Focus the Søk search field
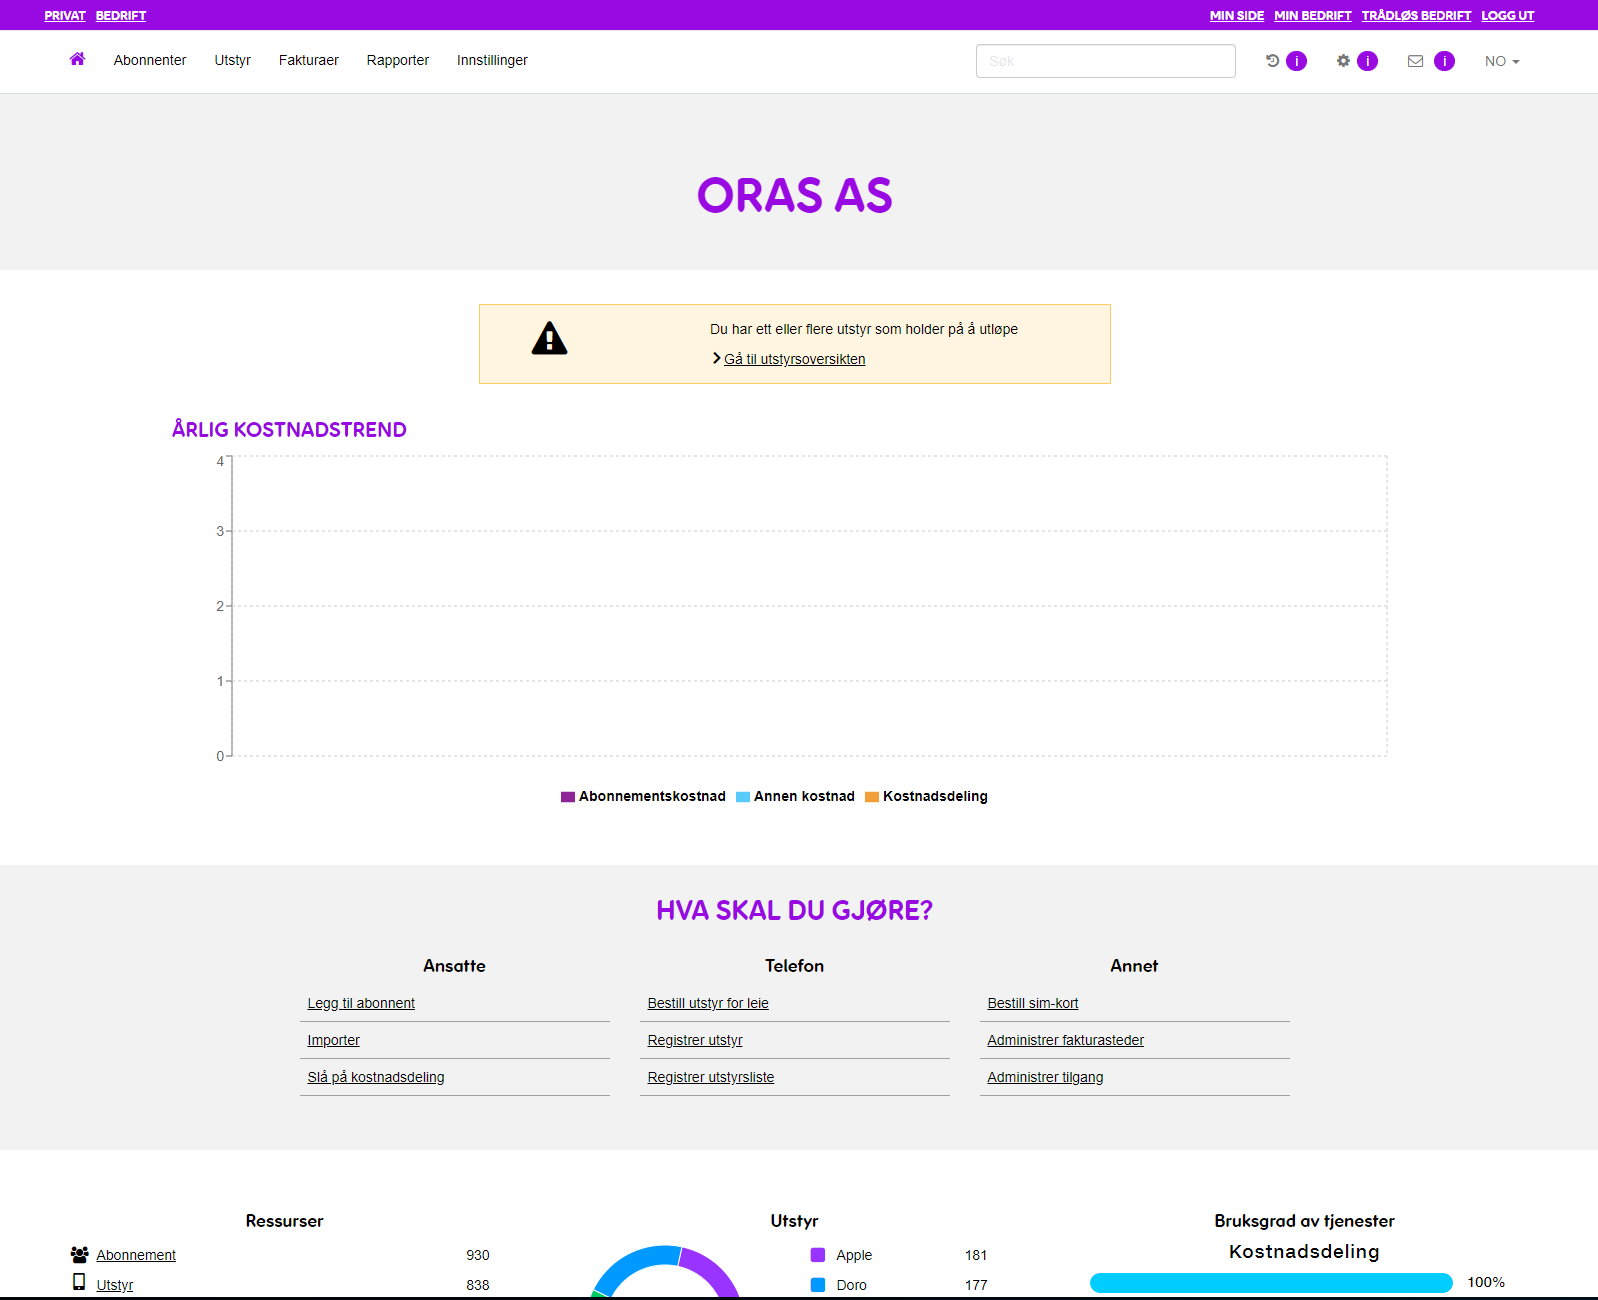This screenshot has height=1300, width=1598. (1105, 61)
